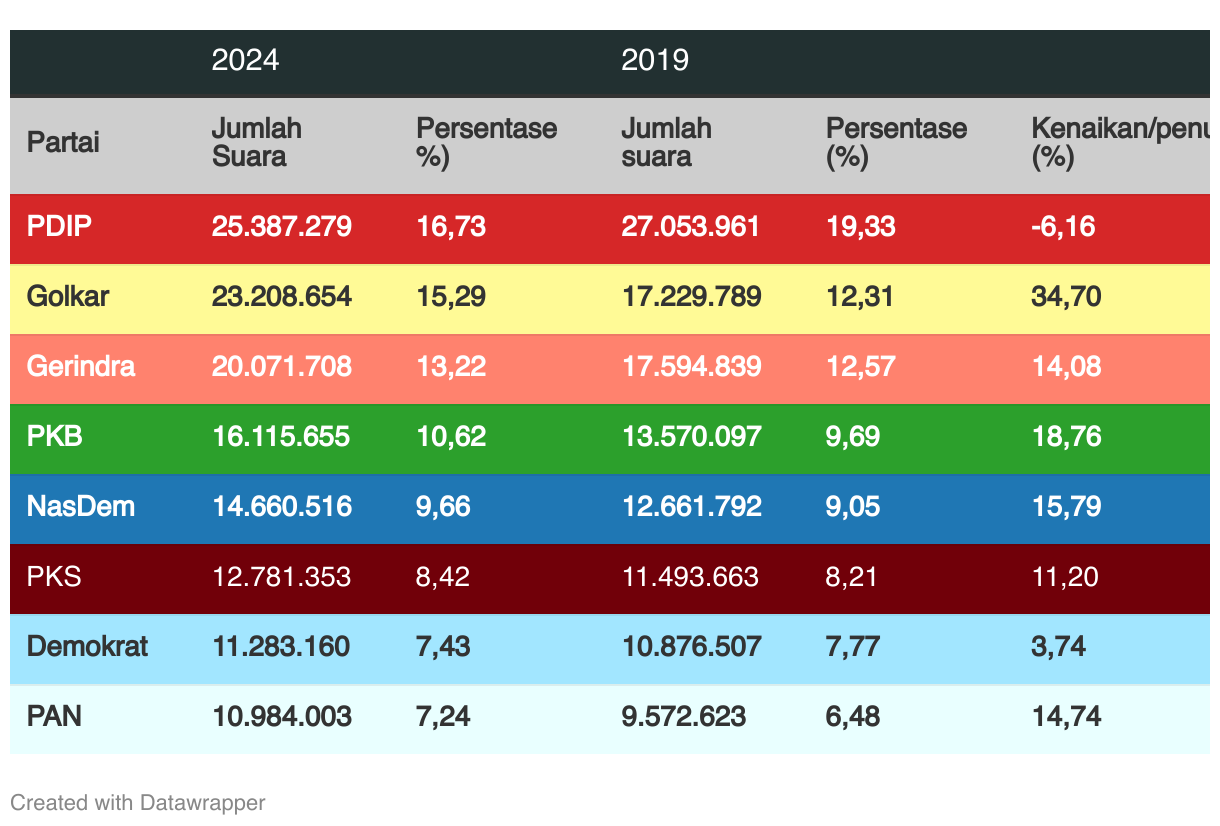Click PDIP 2019 votes 27.053.961

coord(691,226)
